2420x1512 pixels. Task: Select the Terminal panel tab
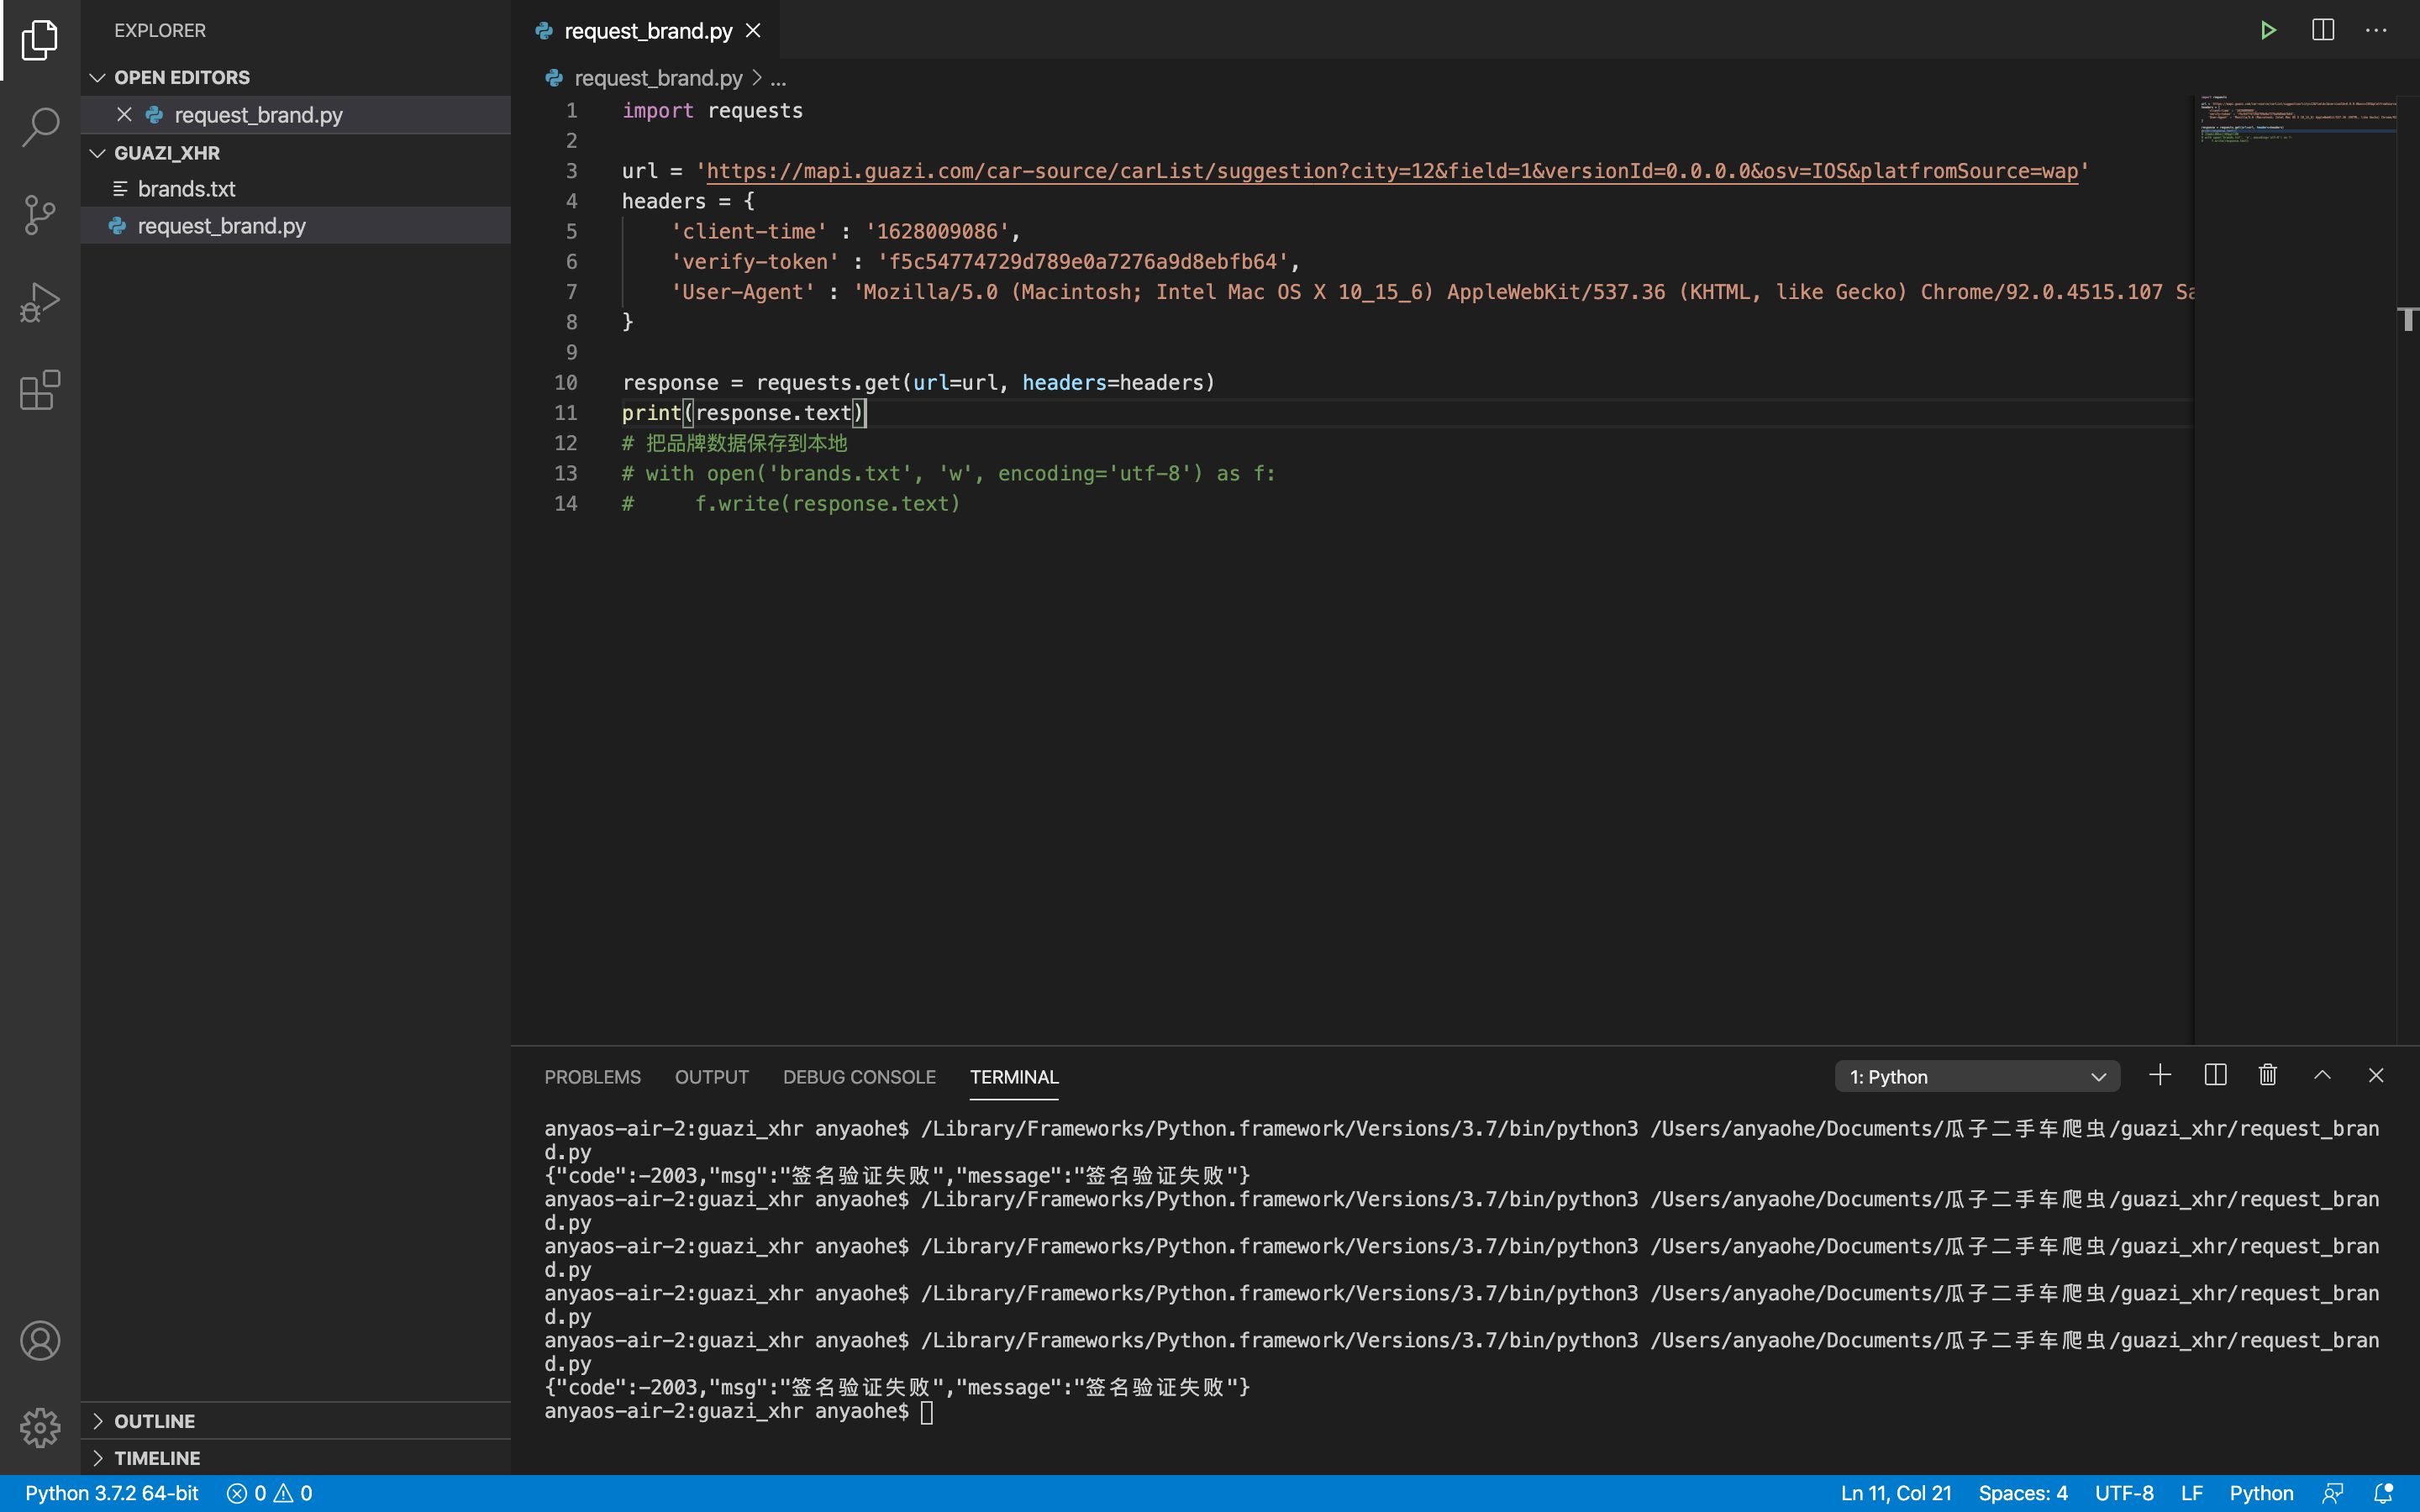pos(1014,1077)
